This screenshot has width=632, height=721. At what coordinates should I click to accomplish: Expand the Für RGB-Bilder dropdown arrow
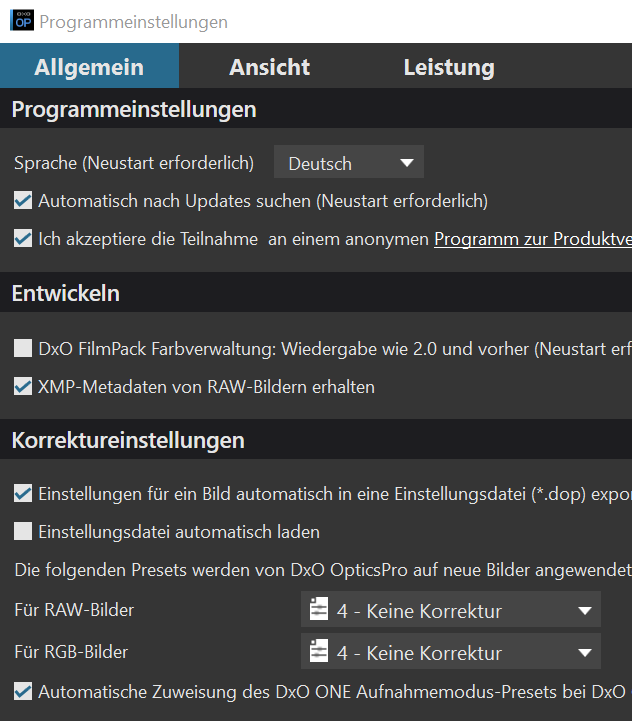pos(584,654)
